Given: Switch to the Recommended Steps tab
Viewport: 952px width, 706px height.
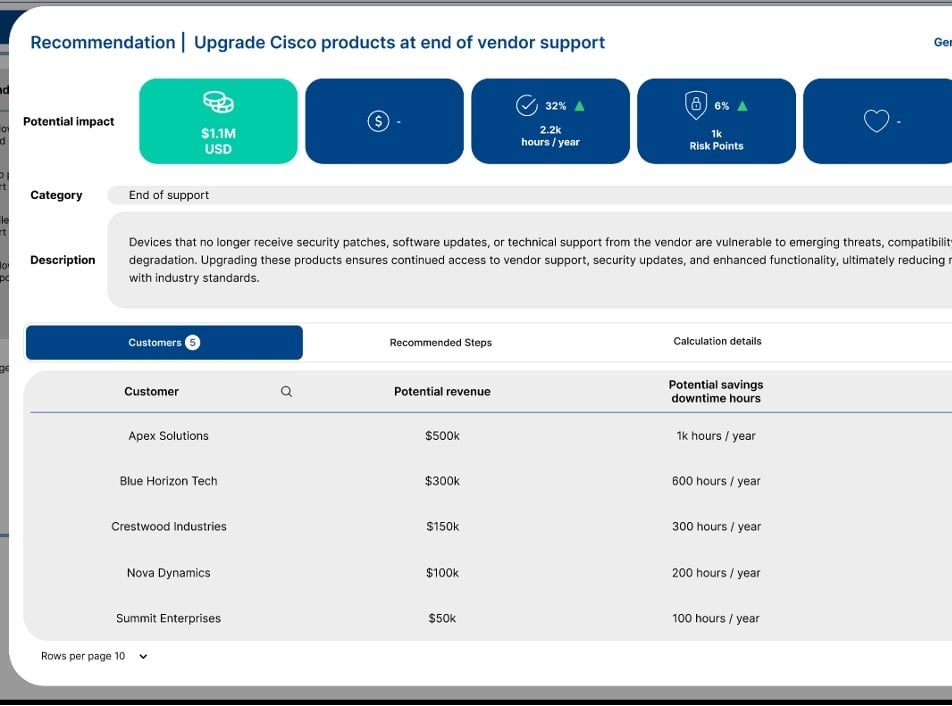Looking at the screenshot, I should pos(440,343).
